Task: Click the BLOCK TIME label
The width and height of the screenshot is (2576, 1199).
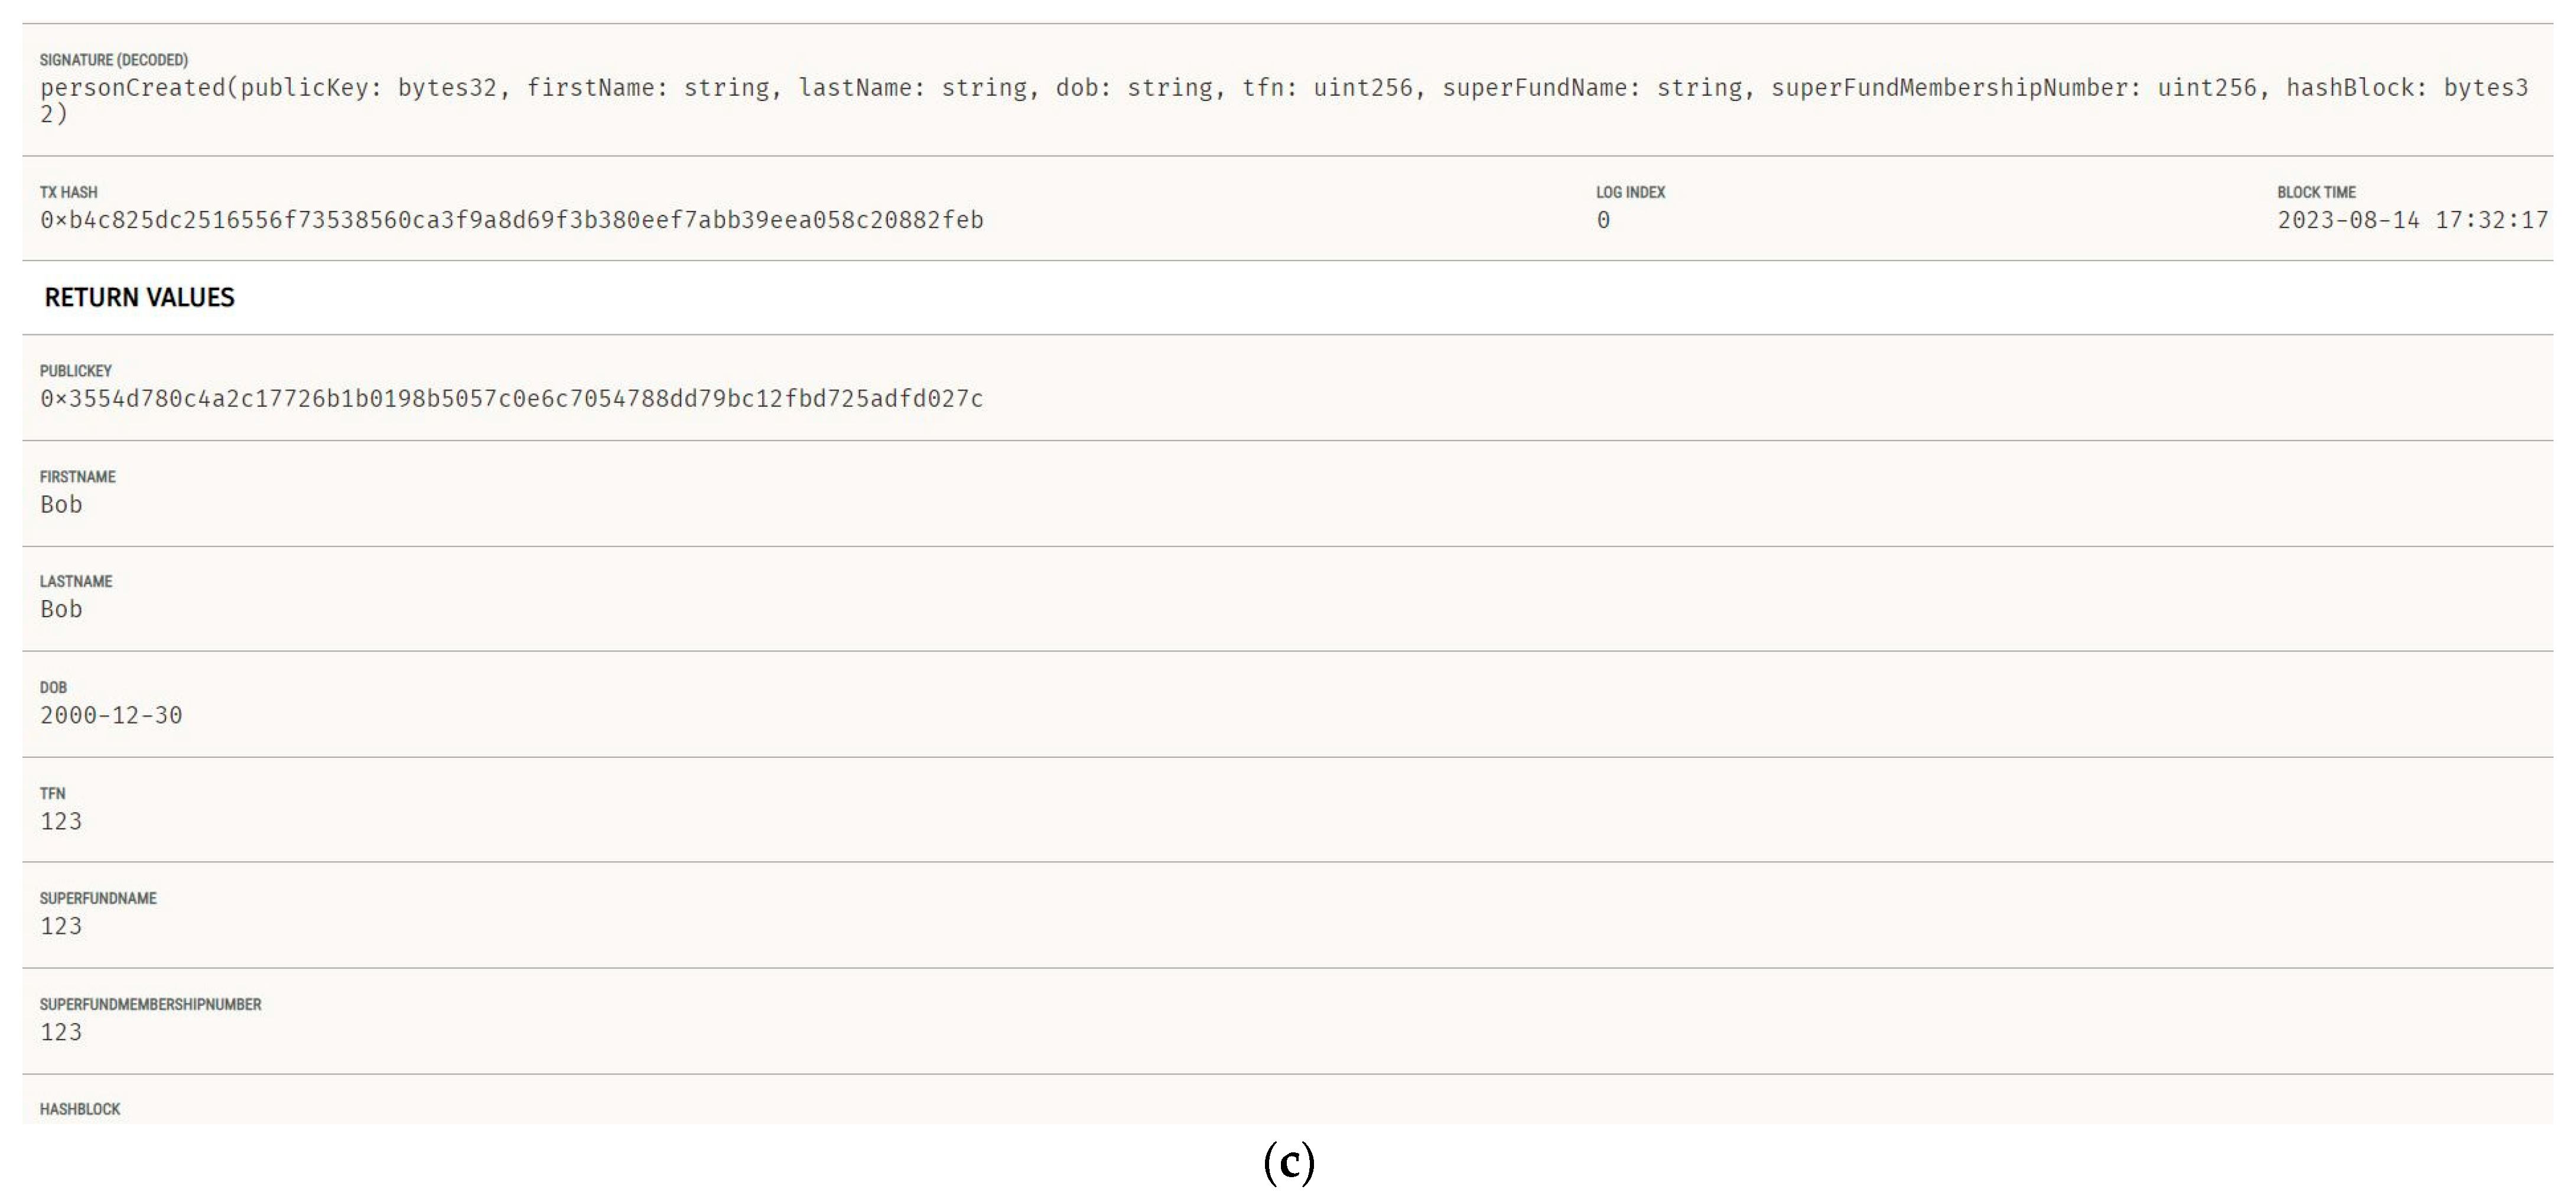Action: pyautogui.click(x=2316, y=192)
